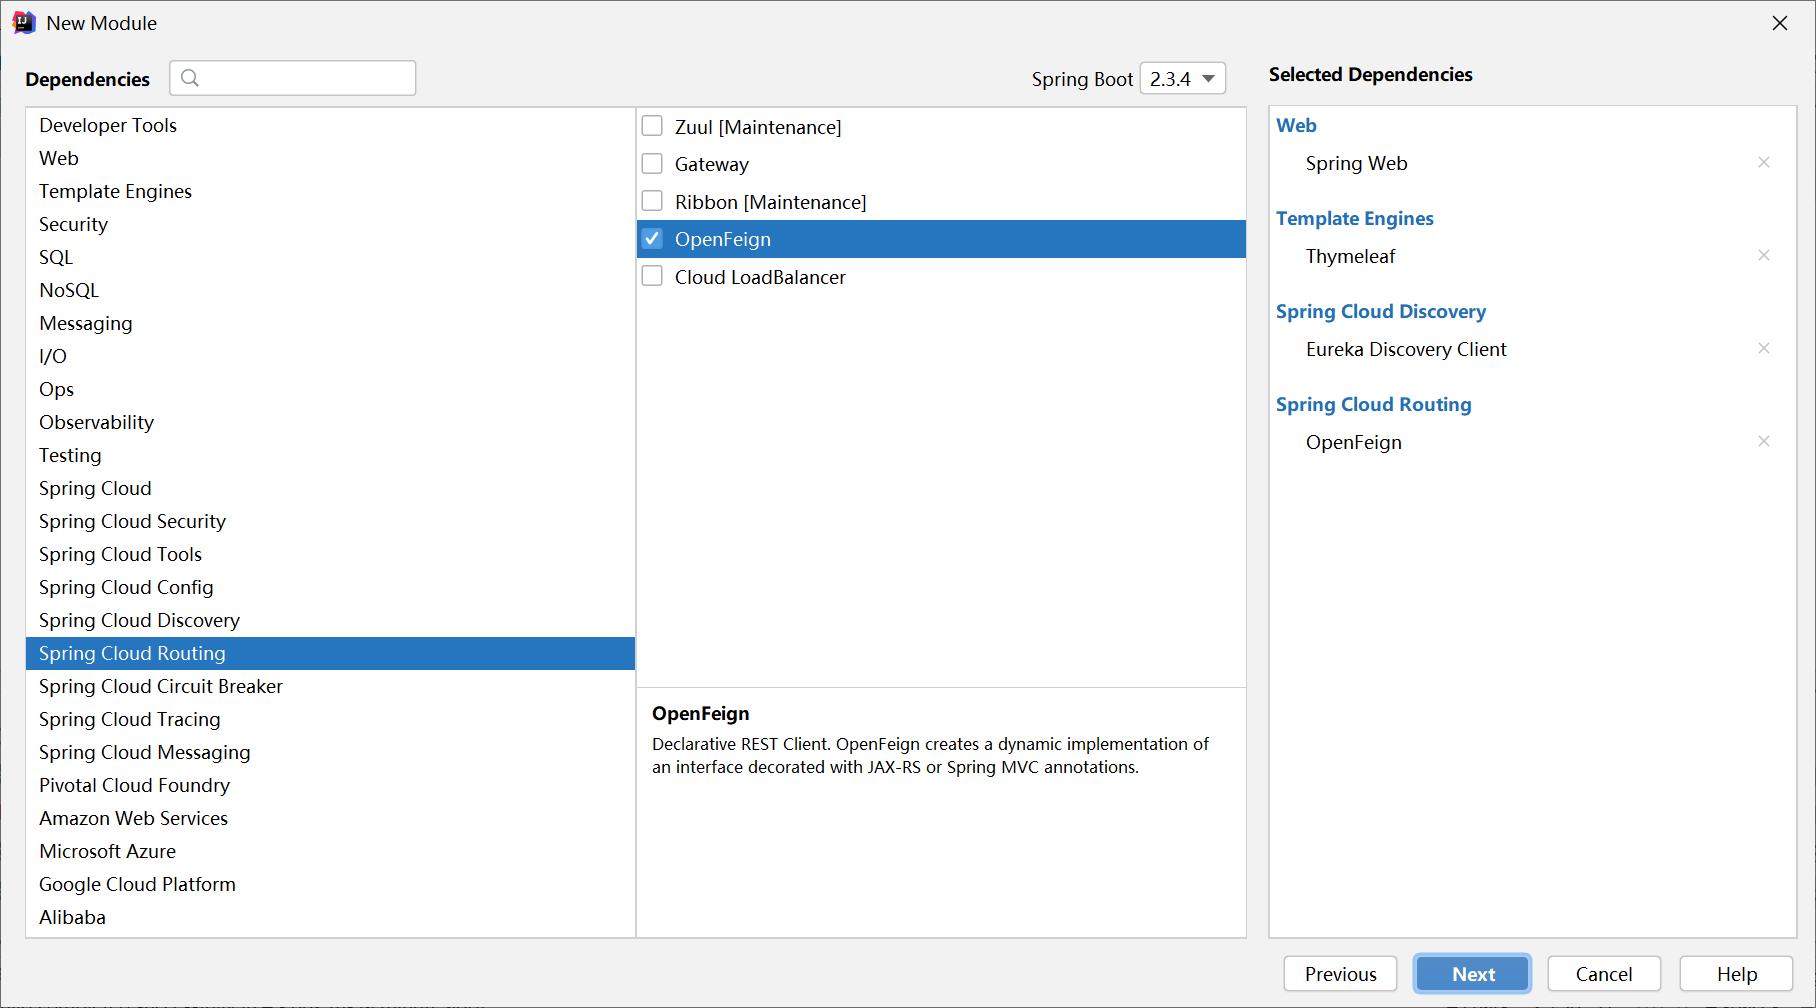Screen dimensions: 1816x1008
Task: Select Spring Cloud Routing in category list
Action: click(330, 653)
